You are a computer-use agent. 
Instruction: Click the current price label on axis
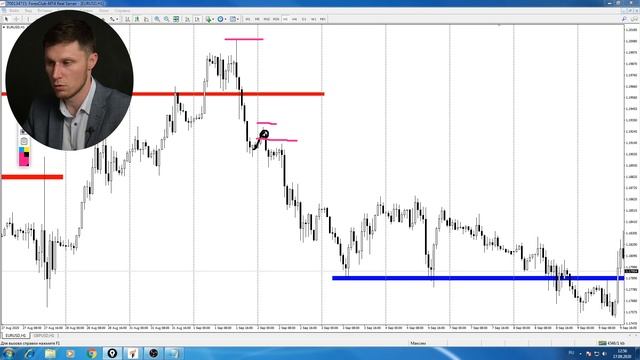pyautogui.click(x=631, y=271)
